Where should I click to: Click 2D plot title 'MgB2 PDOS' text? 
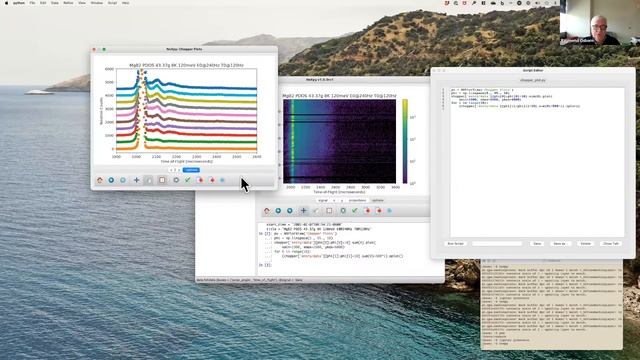pos(339,96)
